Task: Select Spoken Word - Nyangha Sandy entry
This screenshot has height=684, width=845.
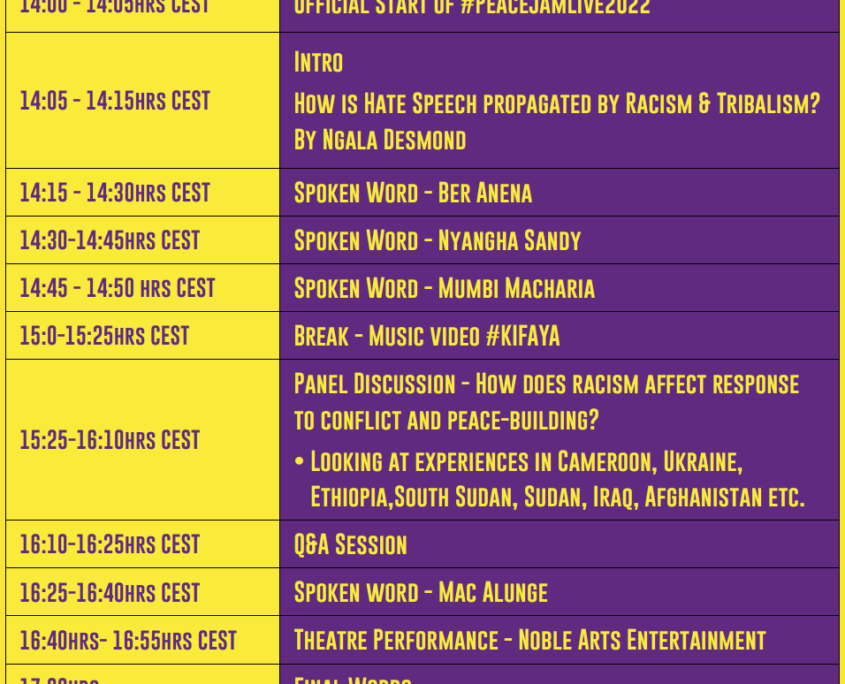Action: (437, 240)
